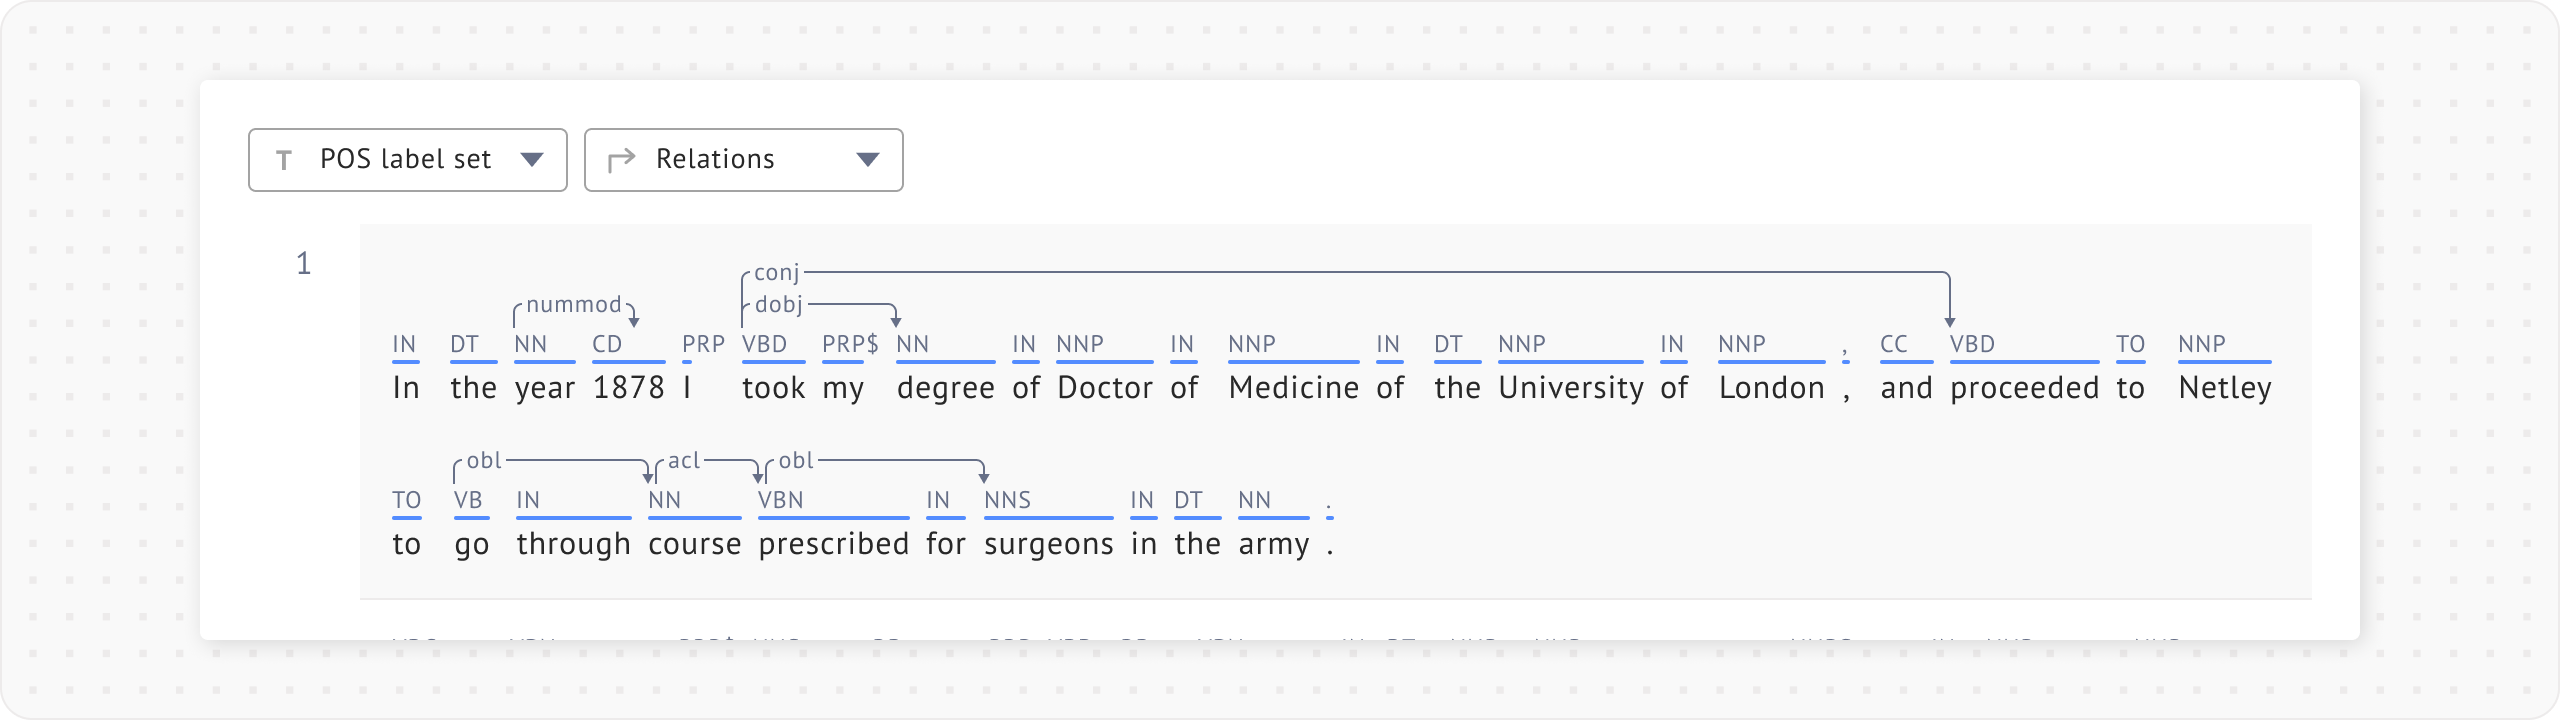The height and width of the screenshot is (720, 2560).
Task: Click the CD tag above '1878'
Action: pos(607,344)
